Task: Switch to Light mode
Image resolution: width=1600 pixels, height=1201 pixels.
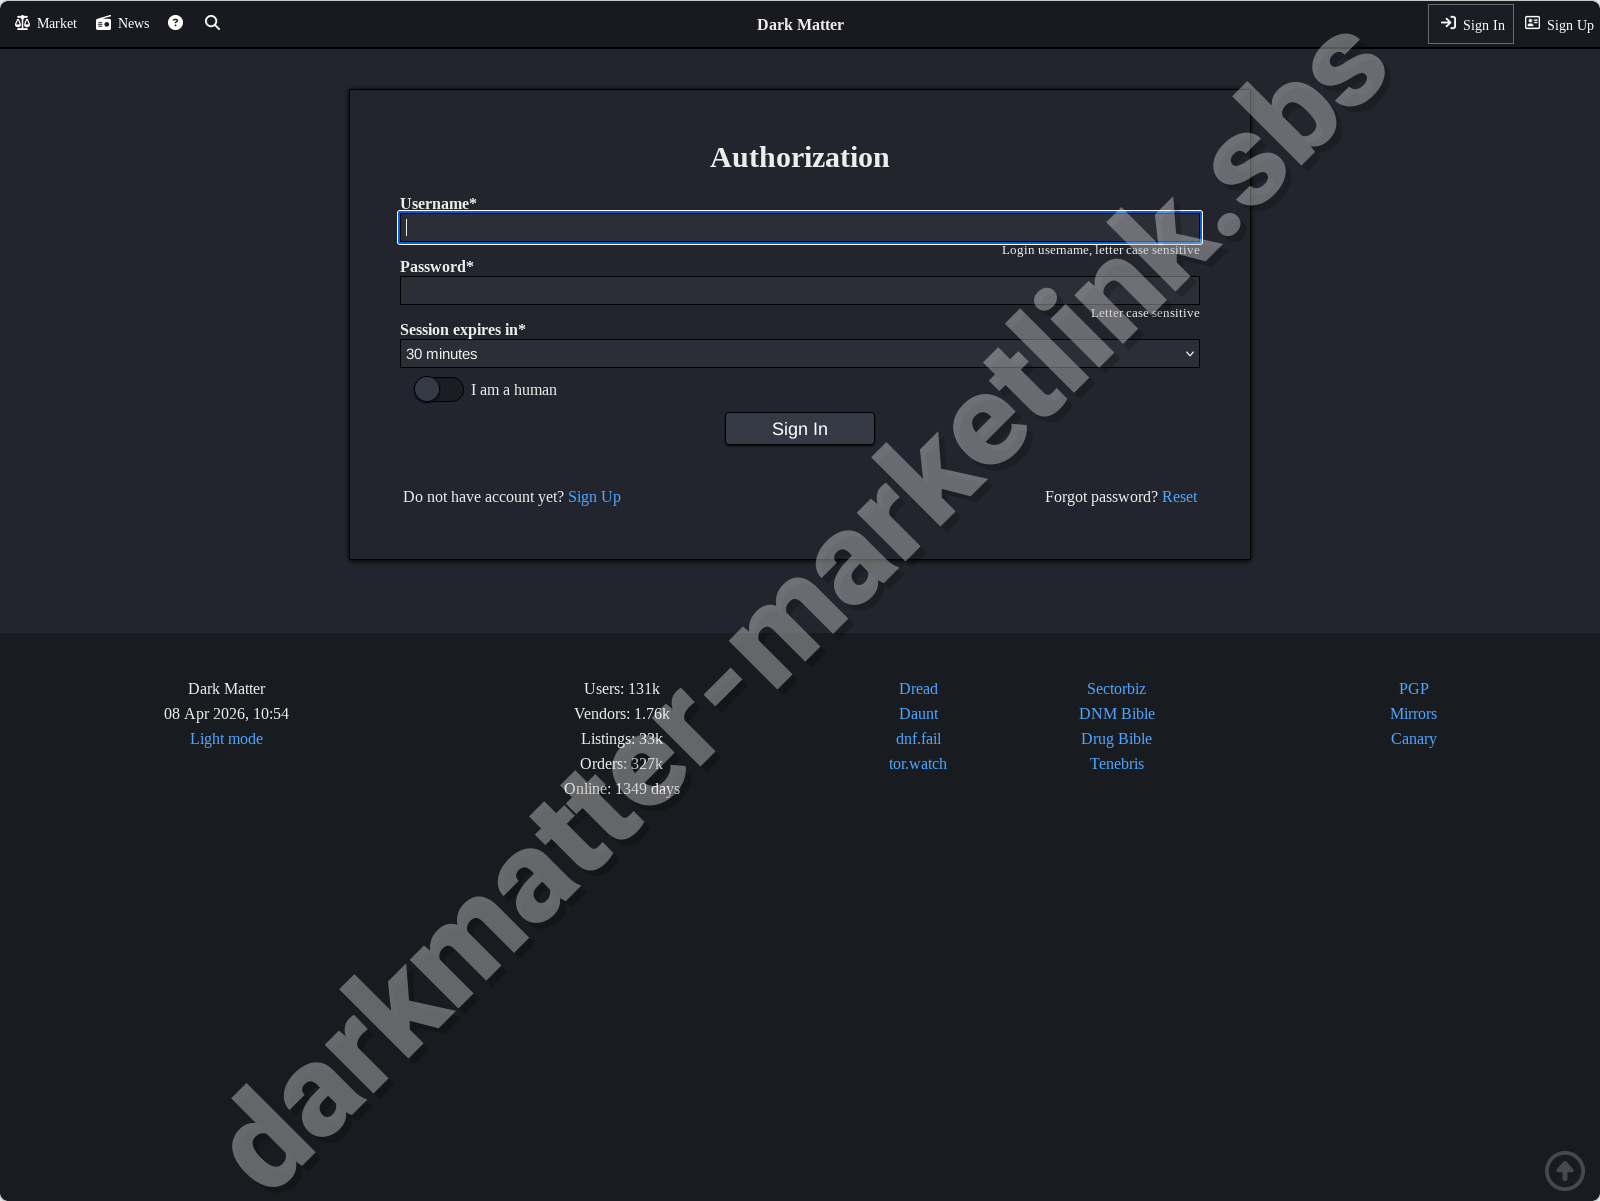Action: tap(226, 738)
